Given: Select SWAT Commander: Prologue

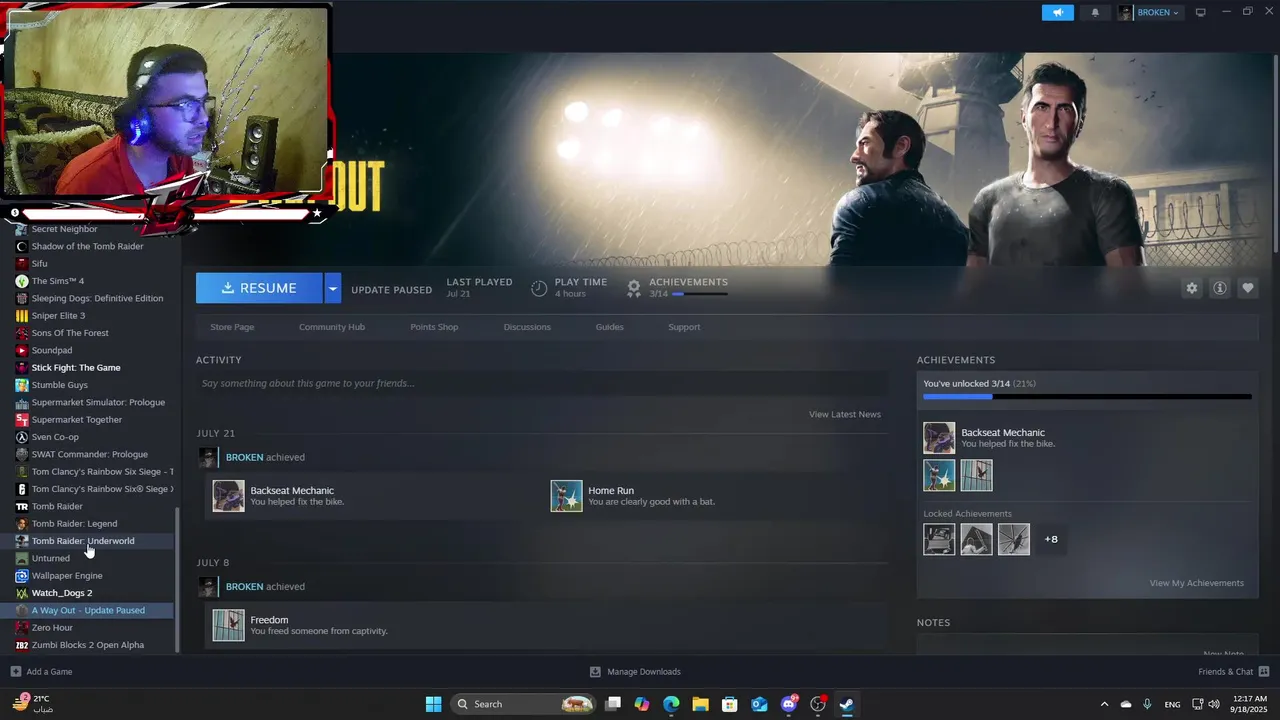Looking at the screenshot, I should coord(89,454).
